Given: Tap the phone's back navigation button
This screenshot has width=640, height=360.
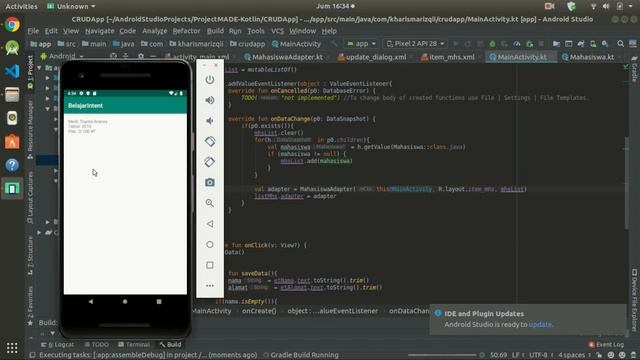Looking at the screenshot, I should (91, 302).
